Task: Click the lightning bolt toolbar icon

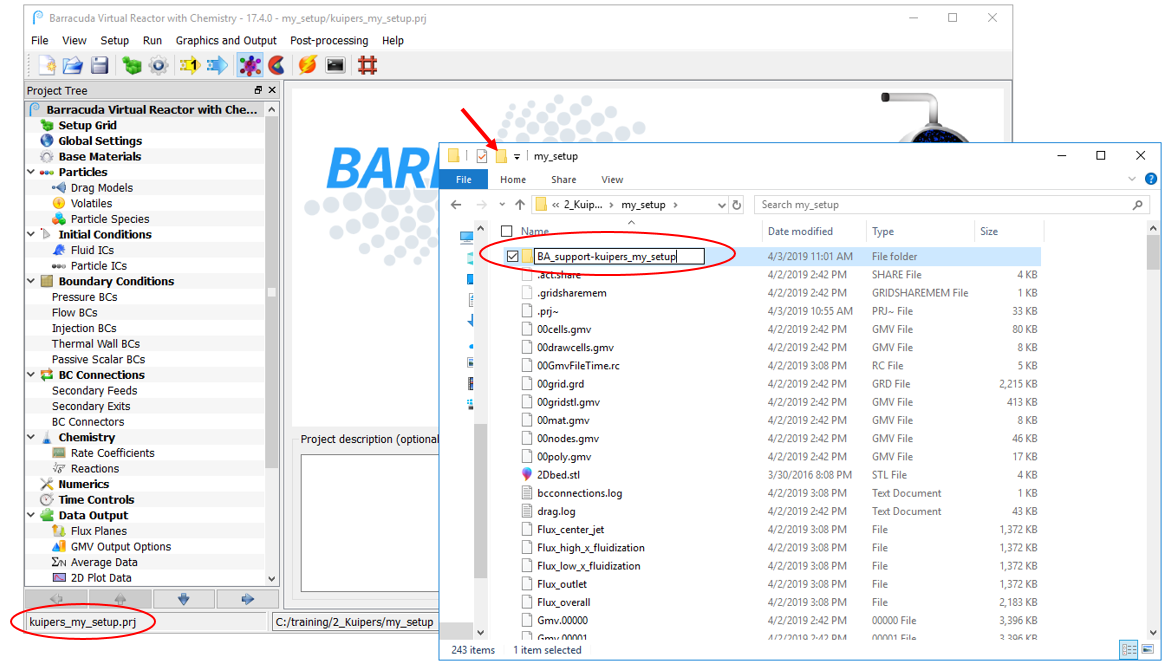Action: [307, 66]
